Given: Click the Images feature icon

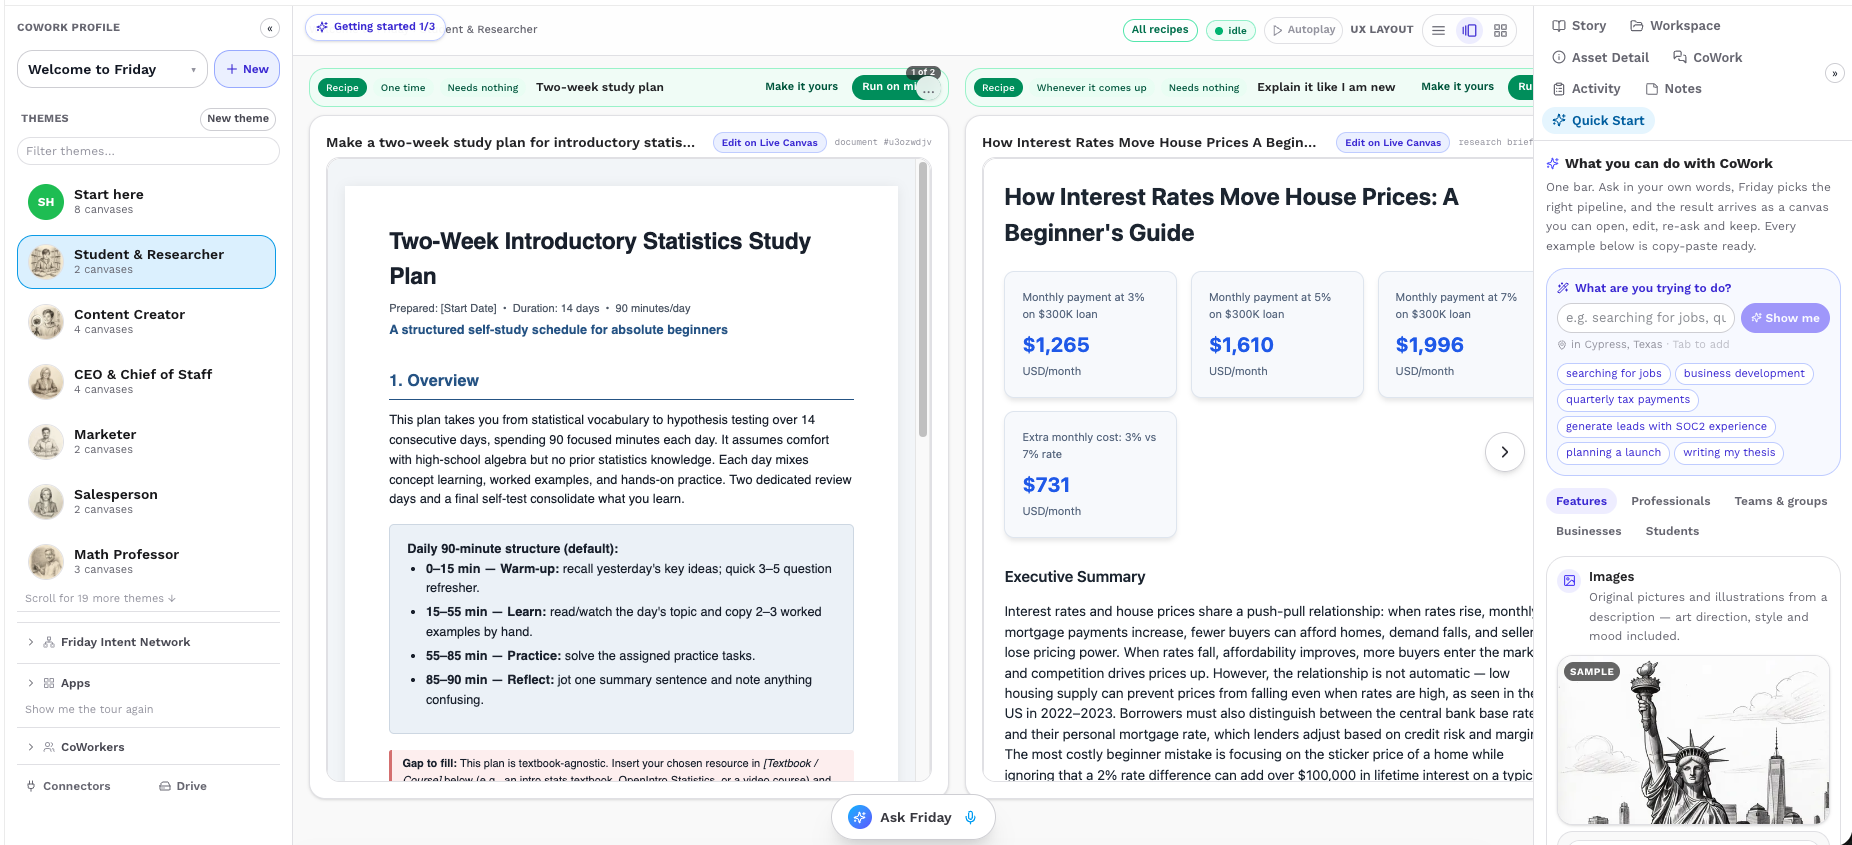Looking at the screenshot, I should (x=1569, y=580).
